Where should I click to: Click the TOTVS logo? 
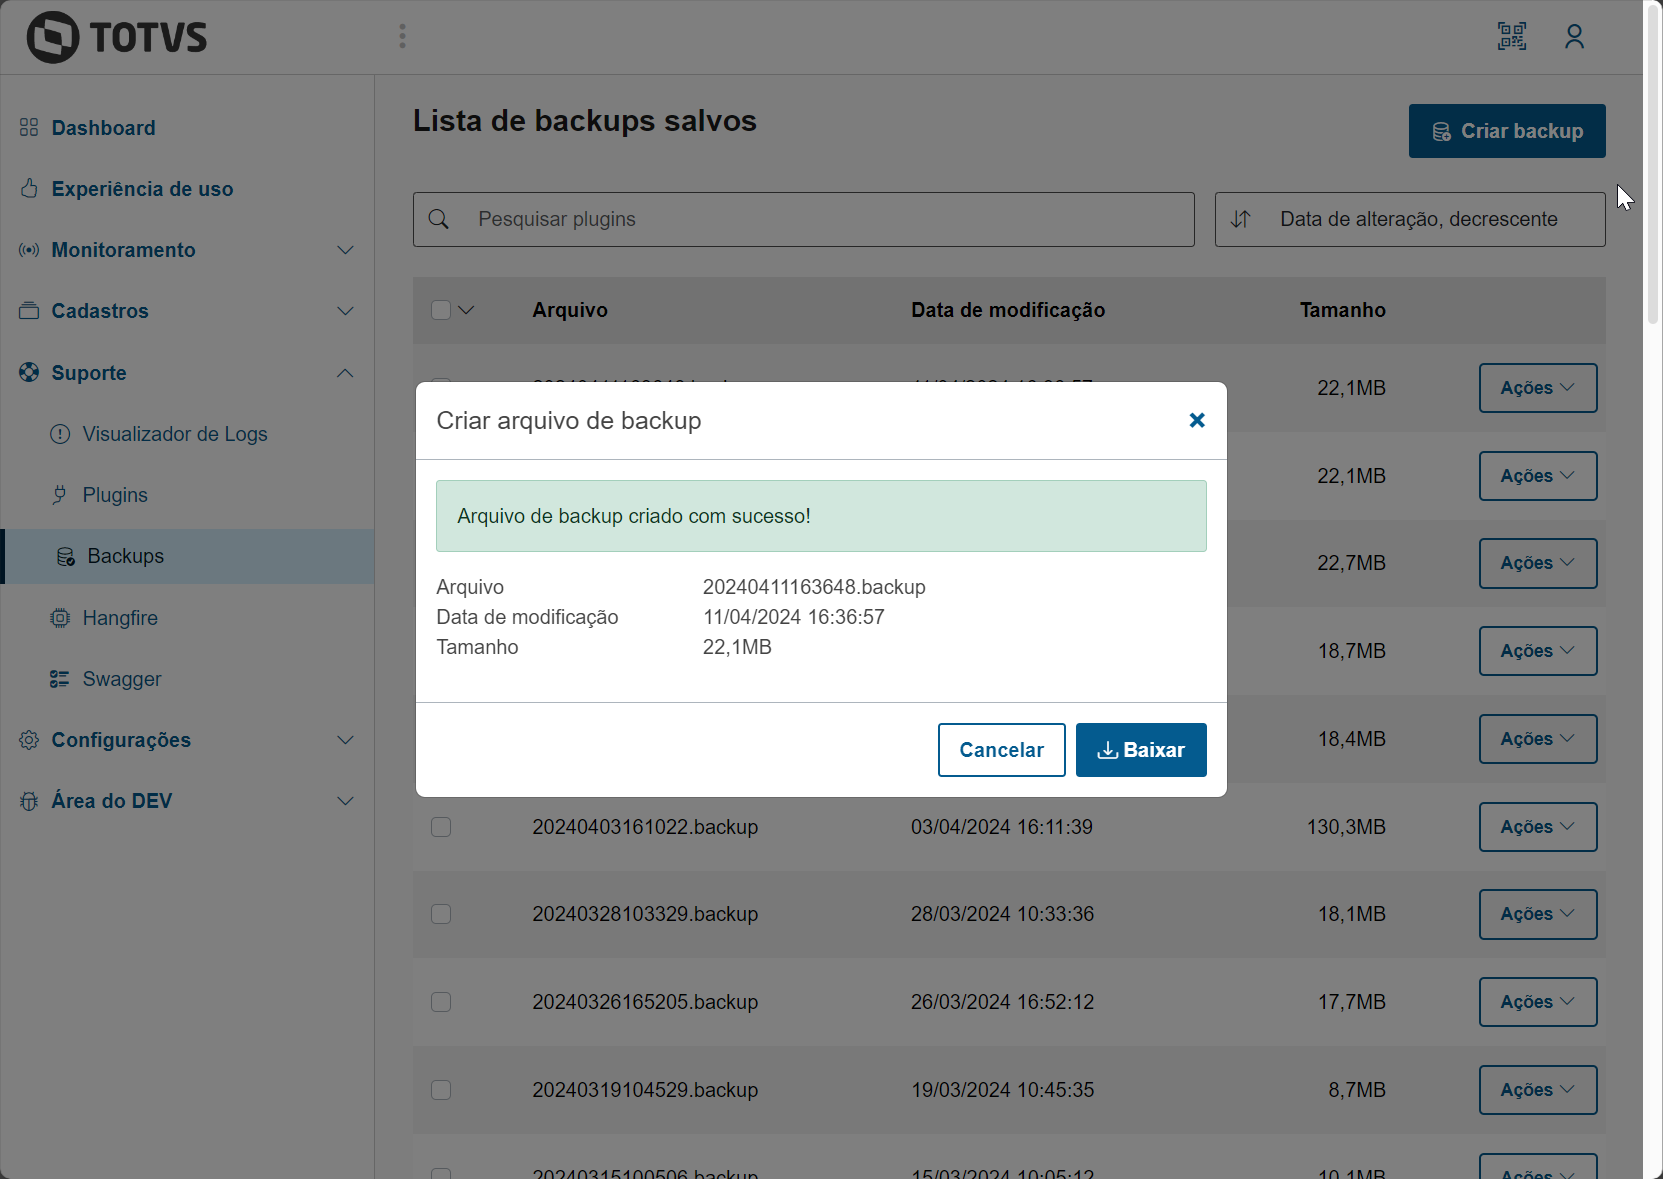(x=116, y=36)
